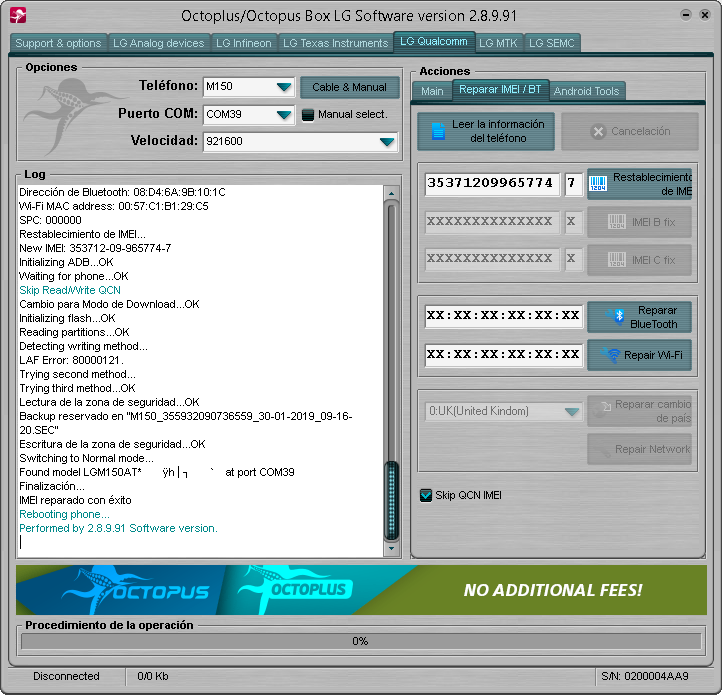Switch to LG SEMC tab

tap(552, 43)
